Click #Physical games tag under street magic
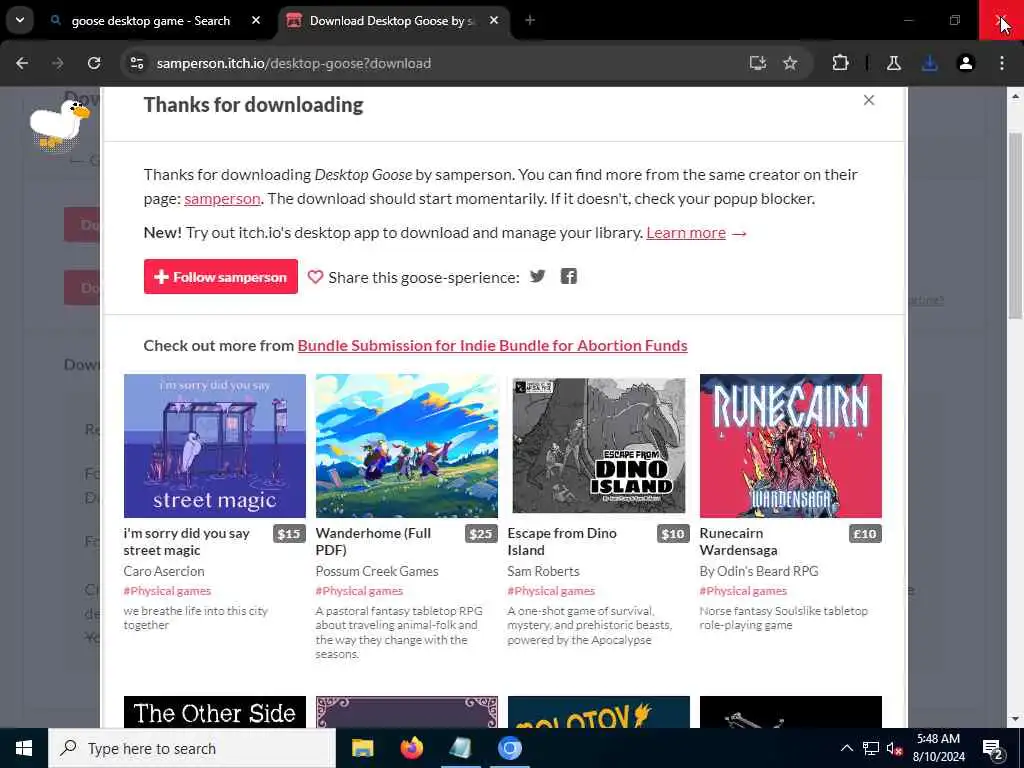 [x=167, y=591]
